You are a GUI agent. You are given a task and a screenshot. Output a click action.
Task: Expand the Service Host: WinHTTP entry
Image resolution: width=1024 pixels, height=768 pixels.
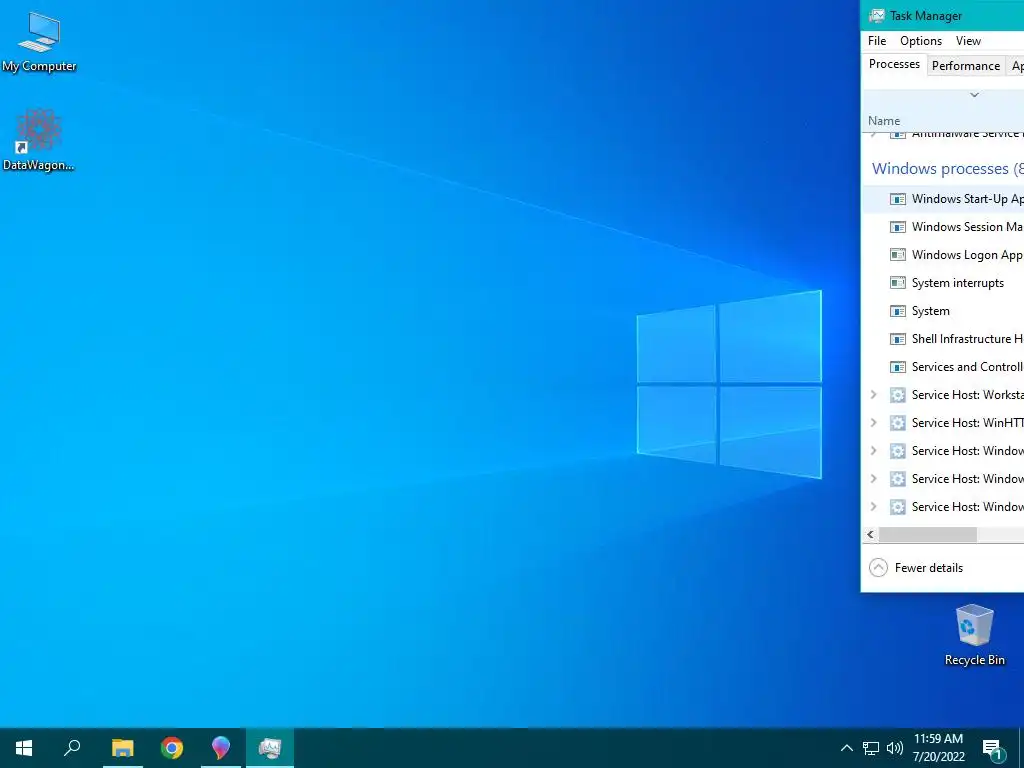click(x=873, y=423)
